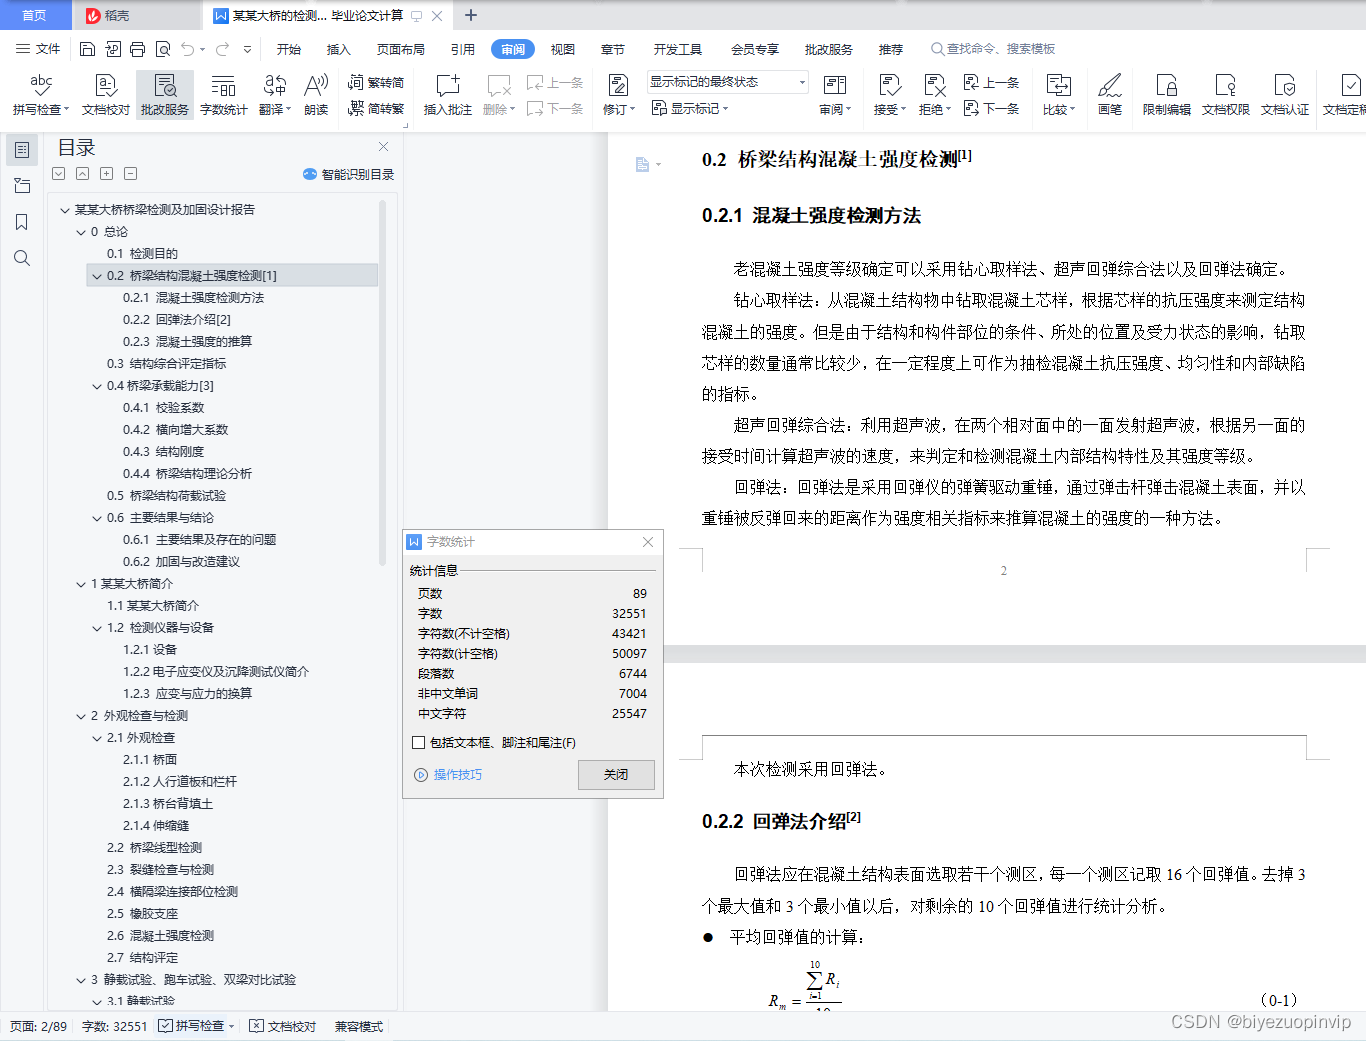The height and width of the screenshot is (1041, 1366).
Task: Undo last action in quick access bar
Action: coord(187,49)
